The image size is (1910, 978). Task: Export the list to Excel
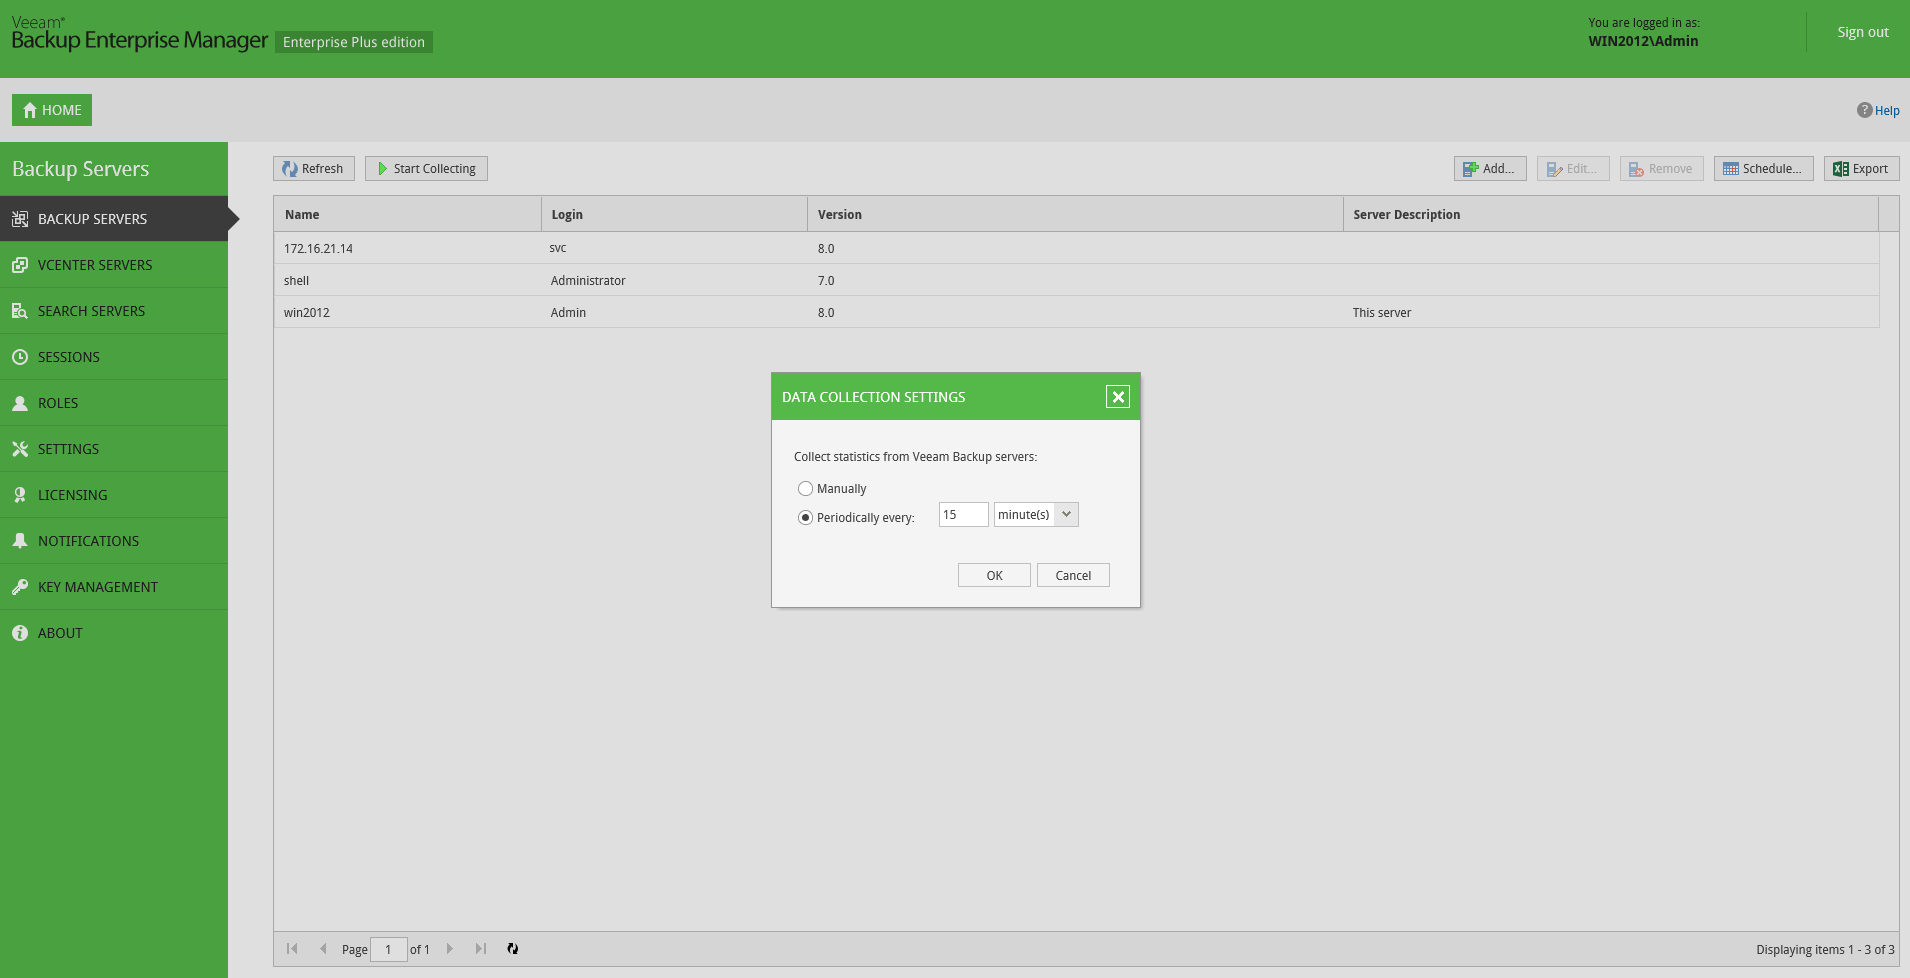click(1862, 169)
